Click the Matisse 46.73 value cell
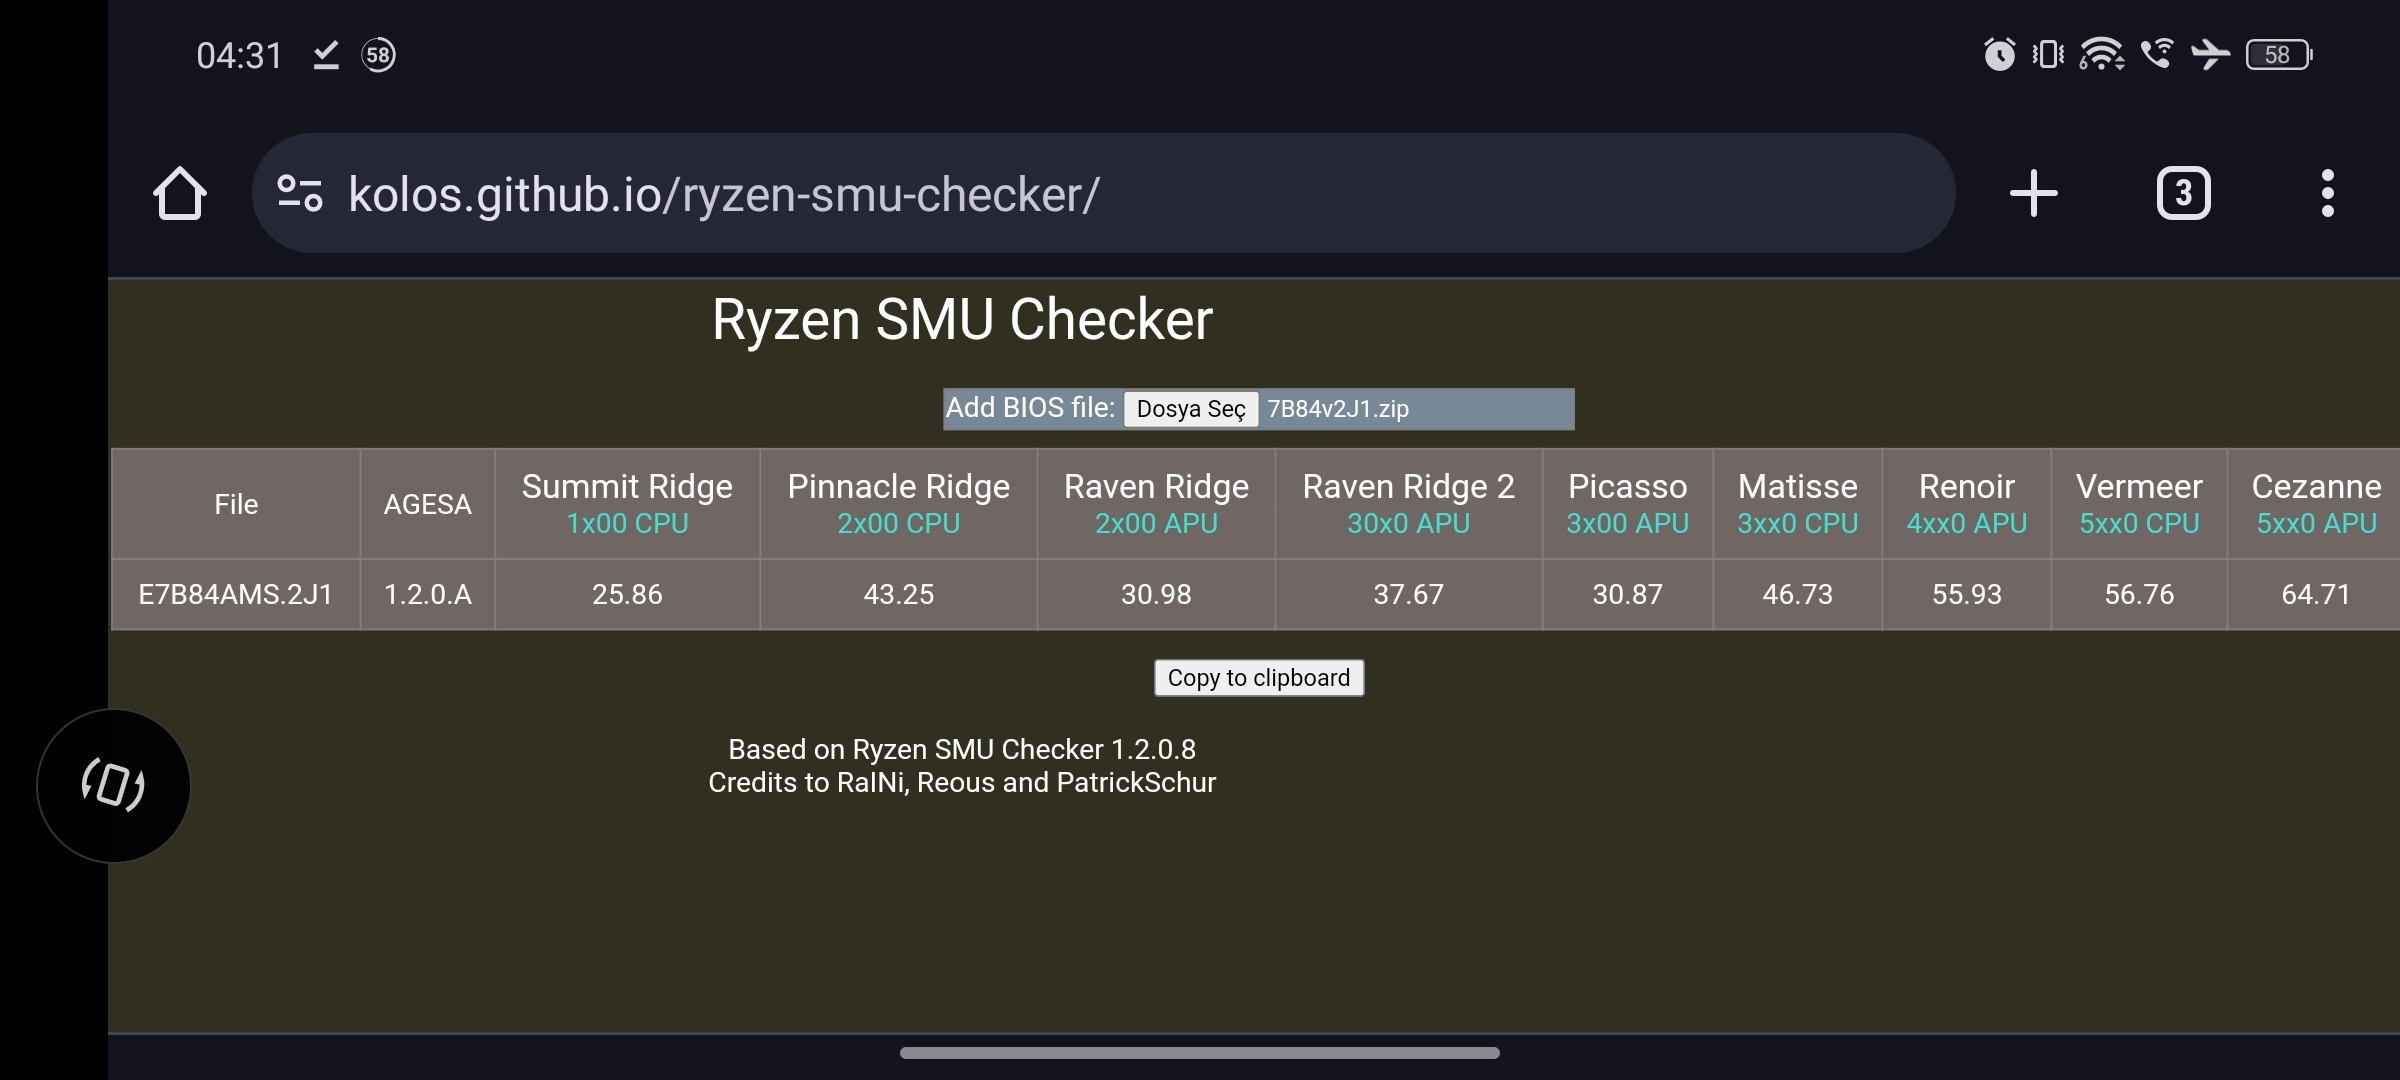This screenshot has height=1080, width=2400. coord(1797,594)
